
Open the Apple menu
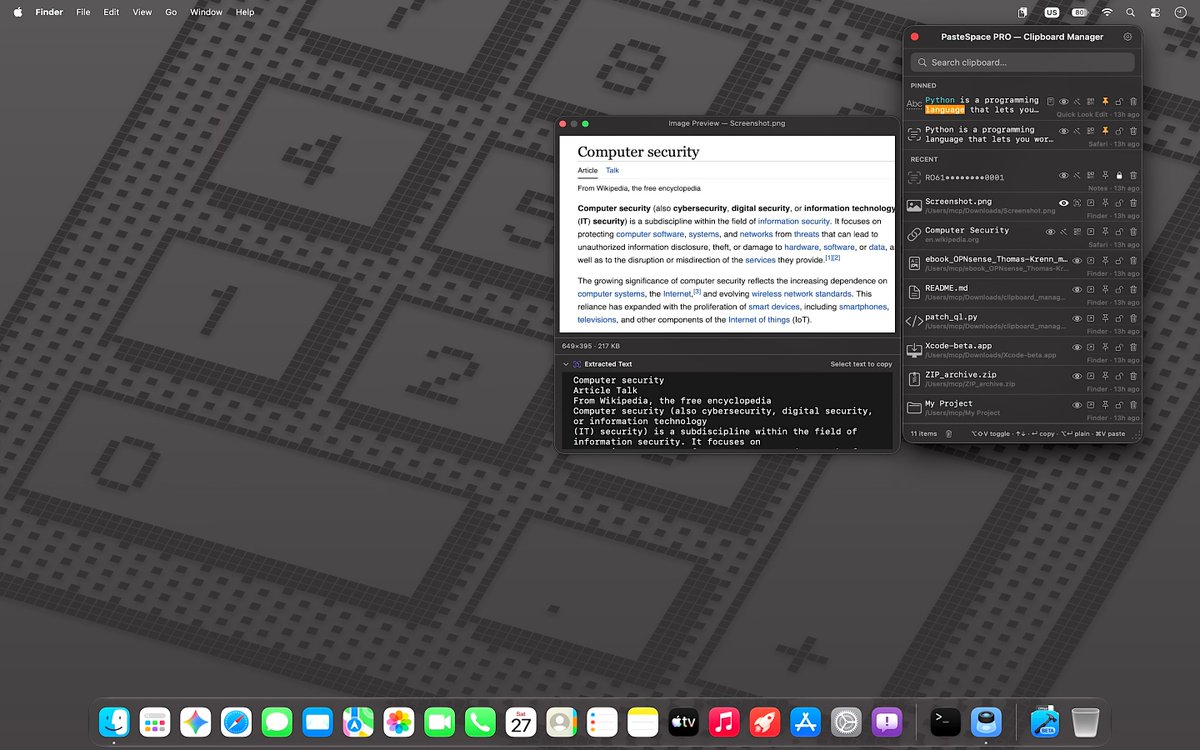[16, 12]
